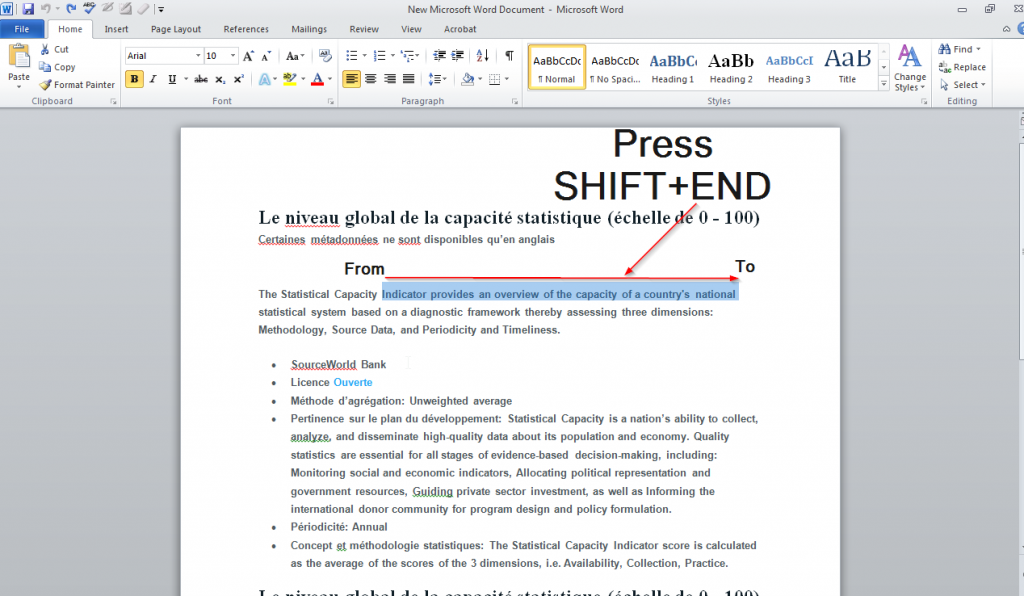The image size is (1024, 596).
Task: Click Text Effects glowing A icon
Action: coord(264,79)
